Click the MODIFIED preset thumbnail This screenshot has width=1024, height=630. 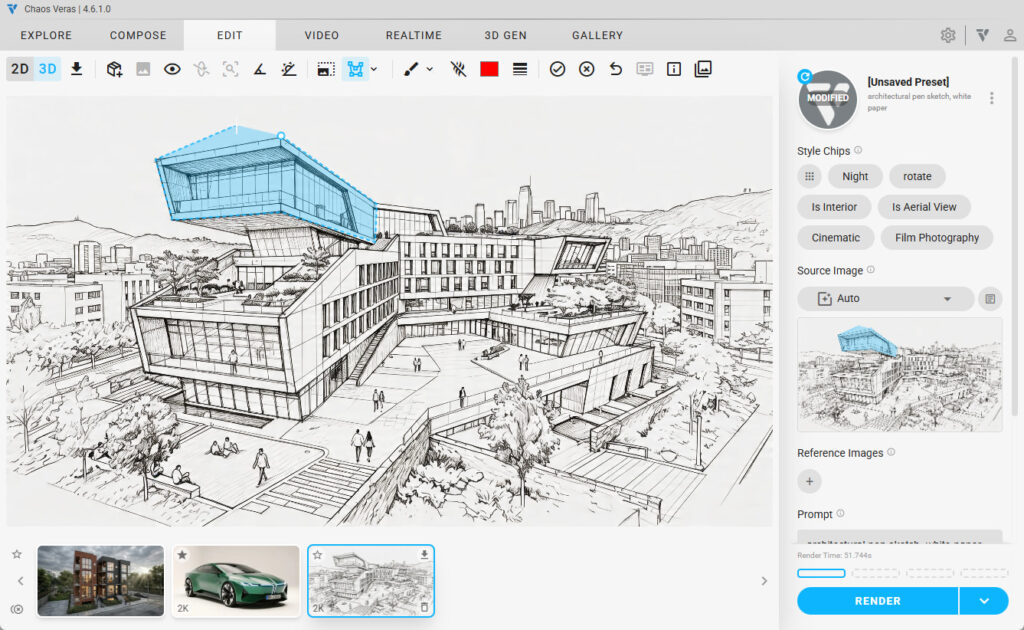click(x=827, y=100)
